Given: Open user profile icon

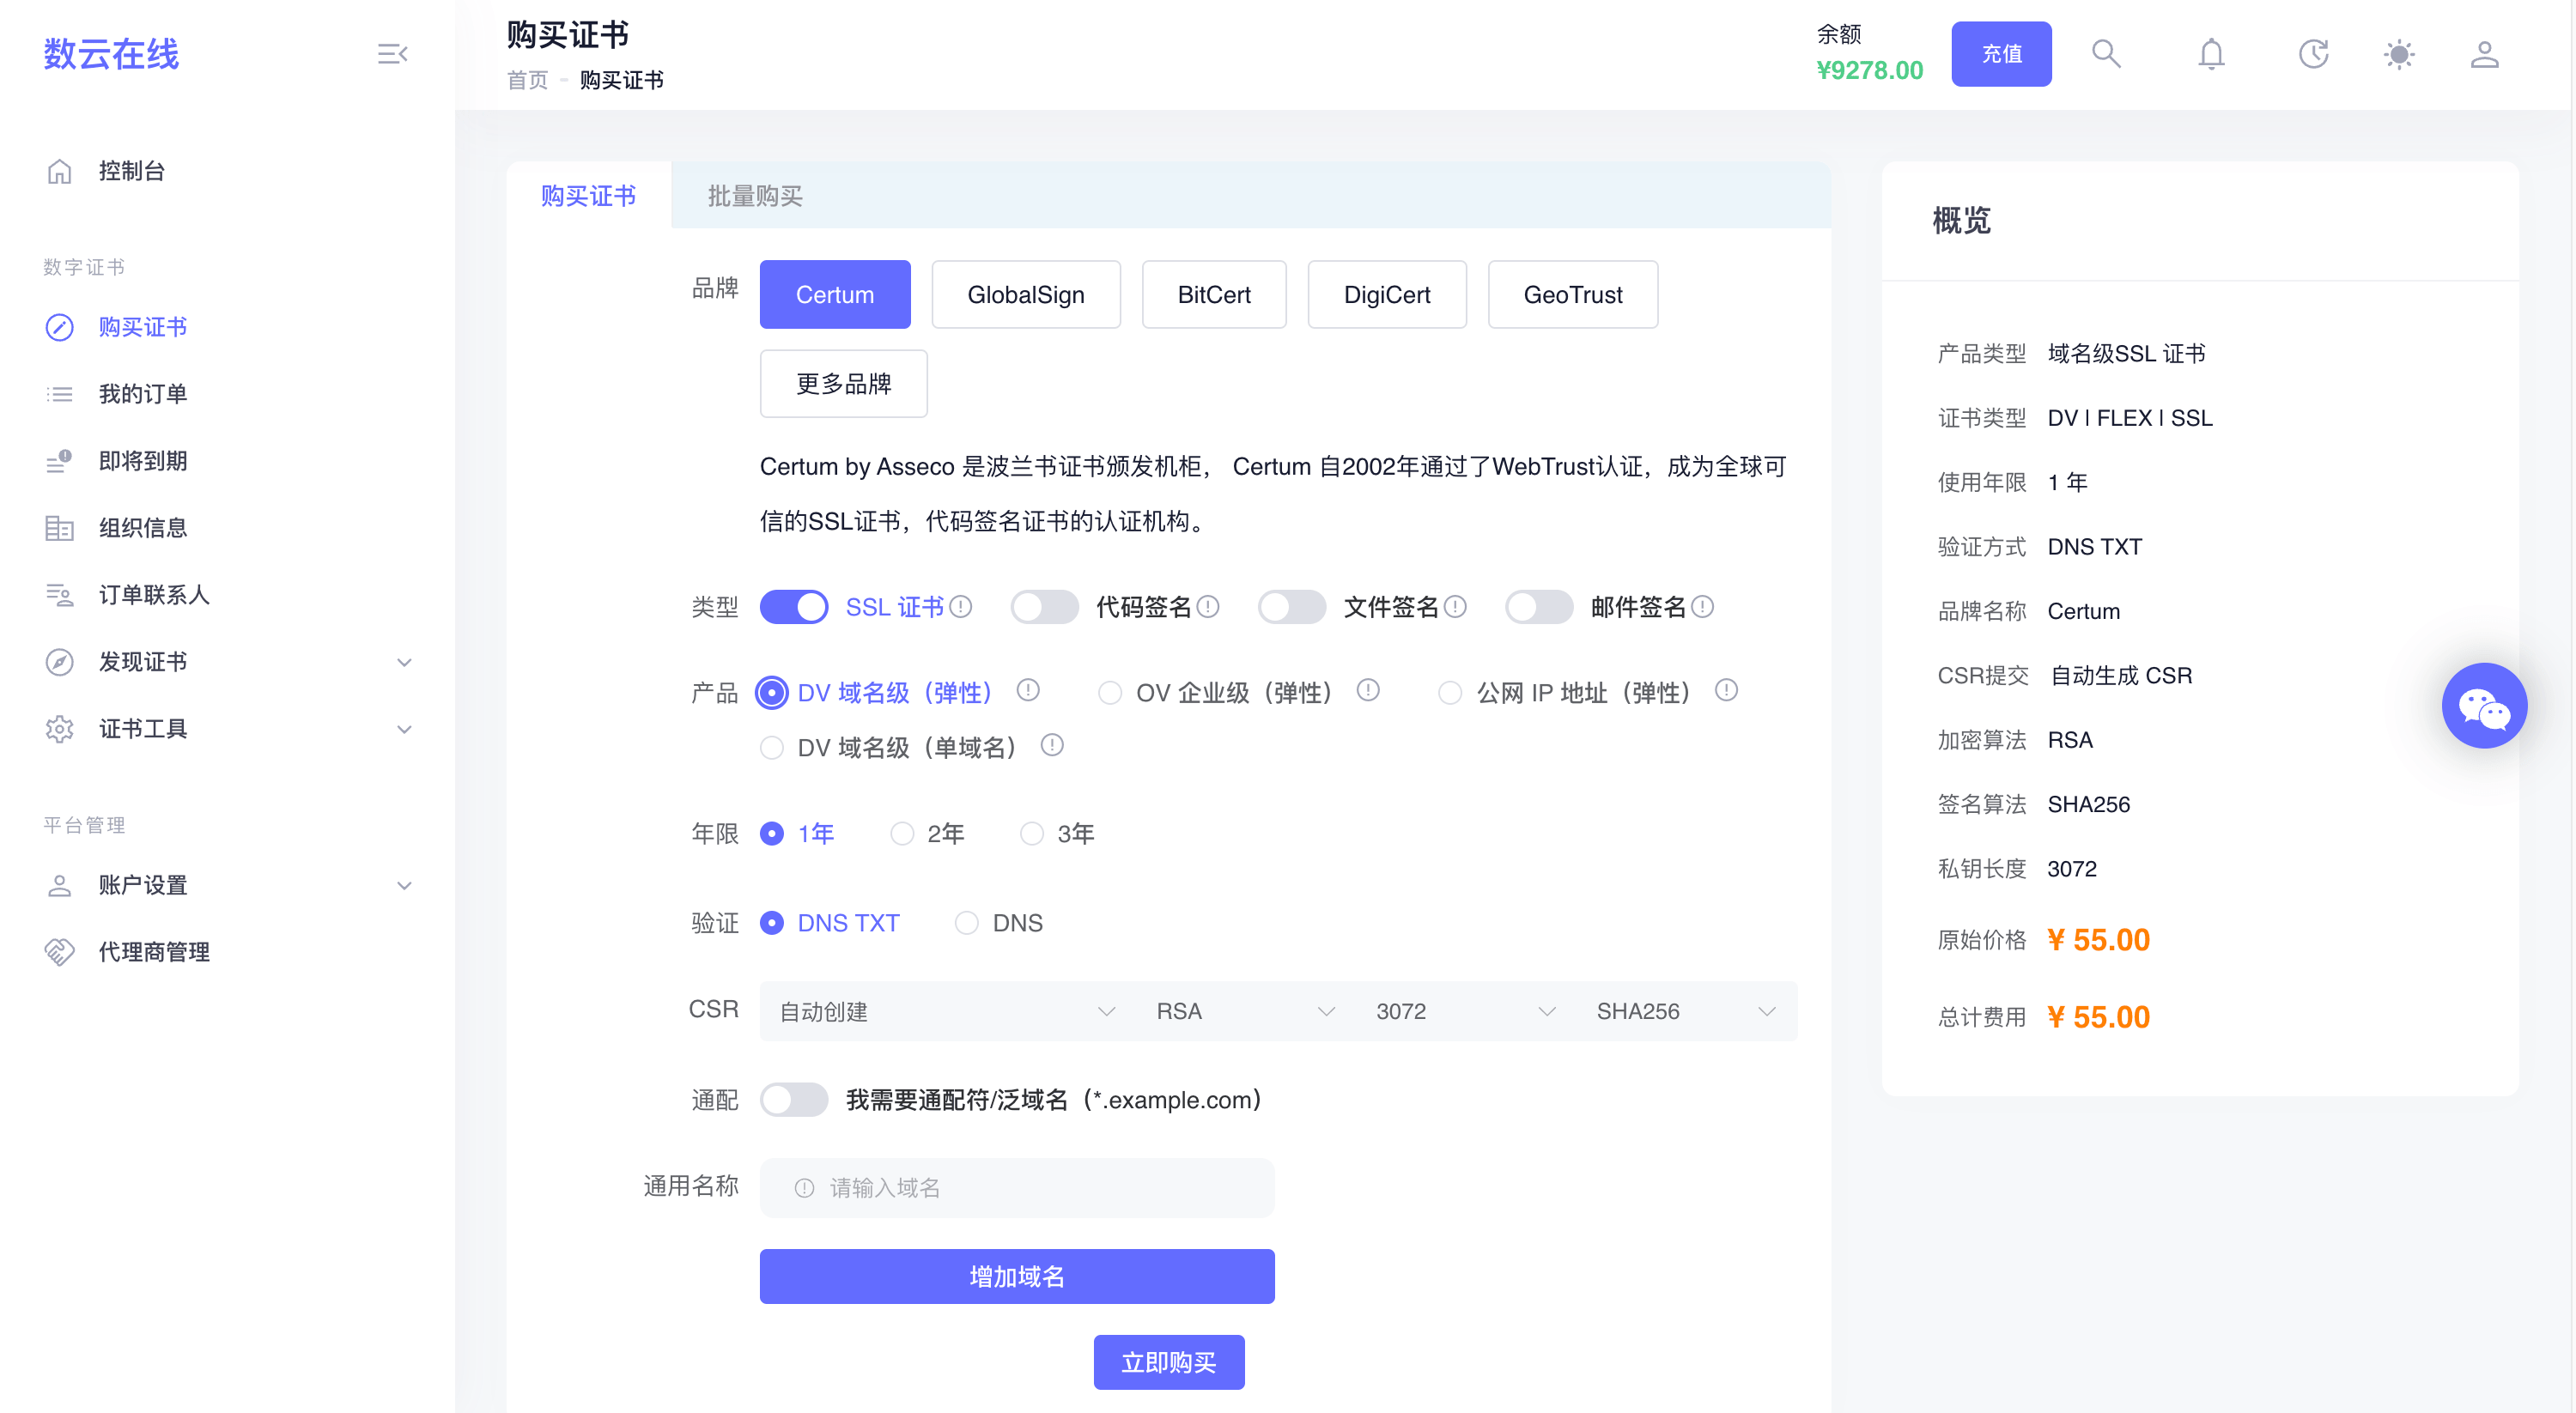Looking at the screenshot, I should coord(2484,54).
